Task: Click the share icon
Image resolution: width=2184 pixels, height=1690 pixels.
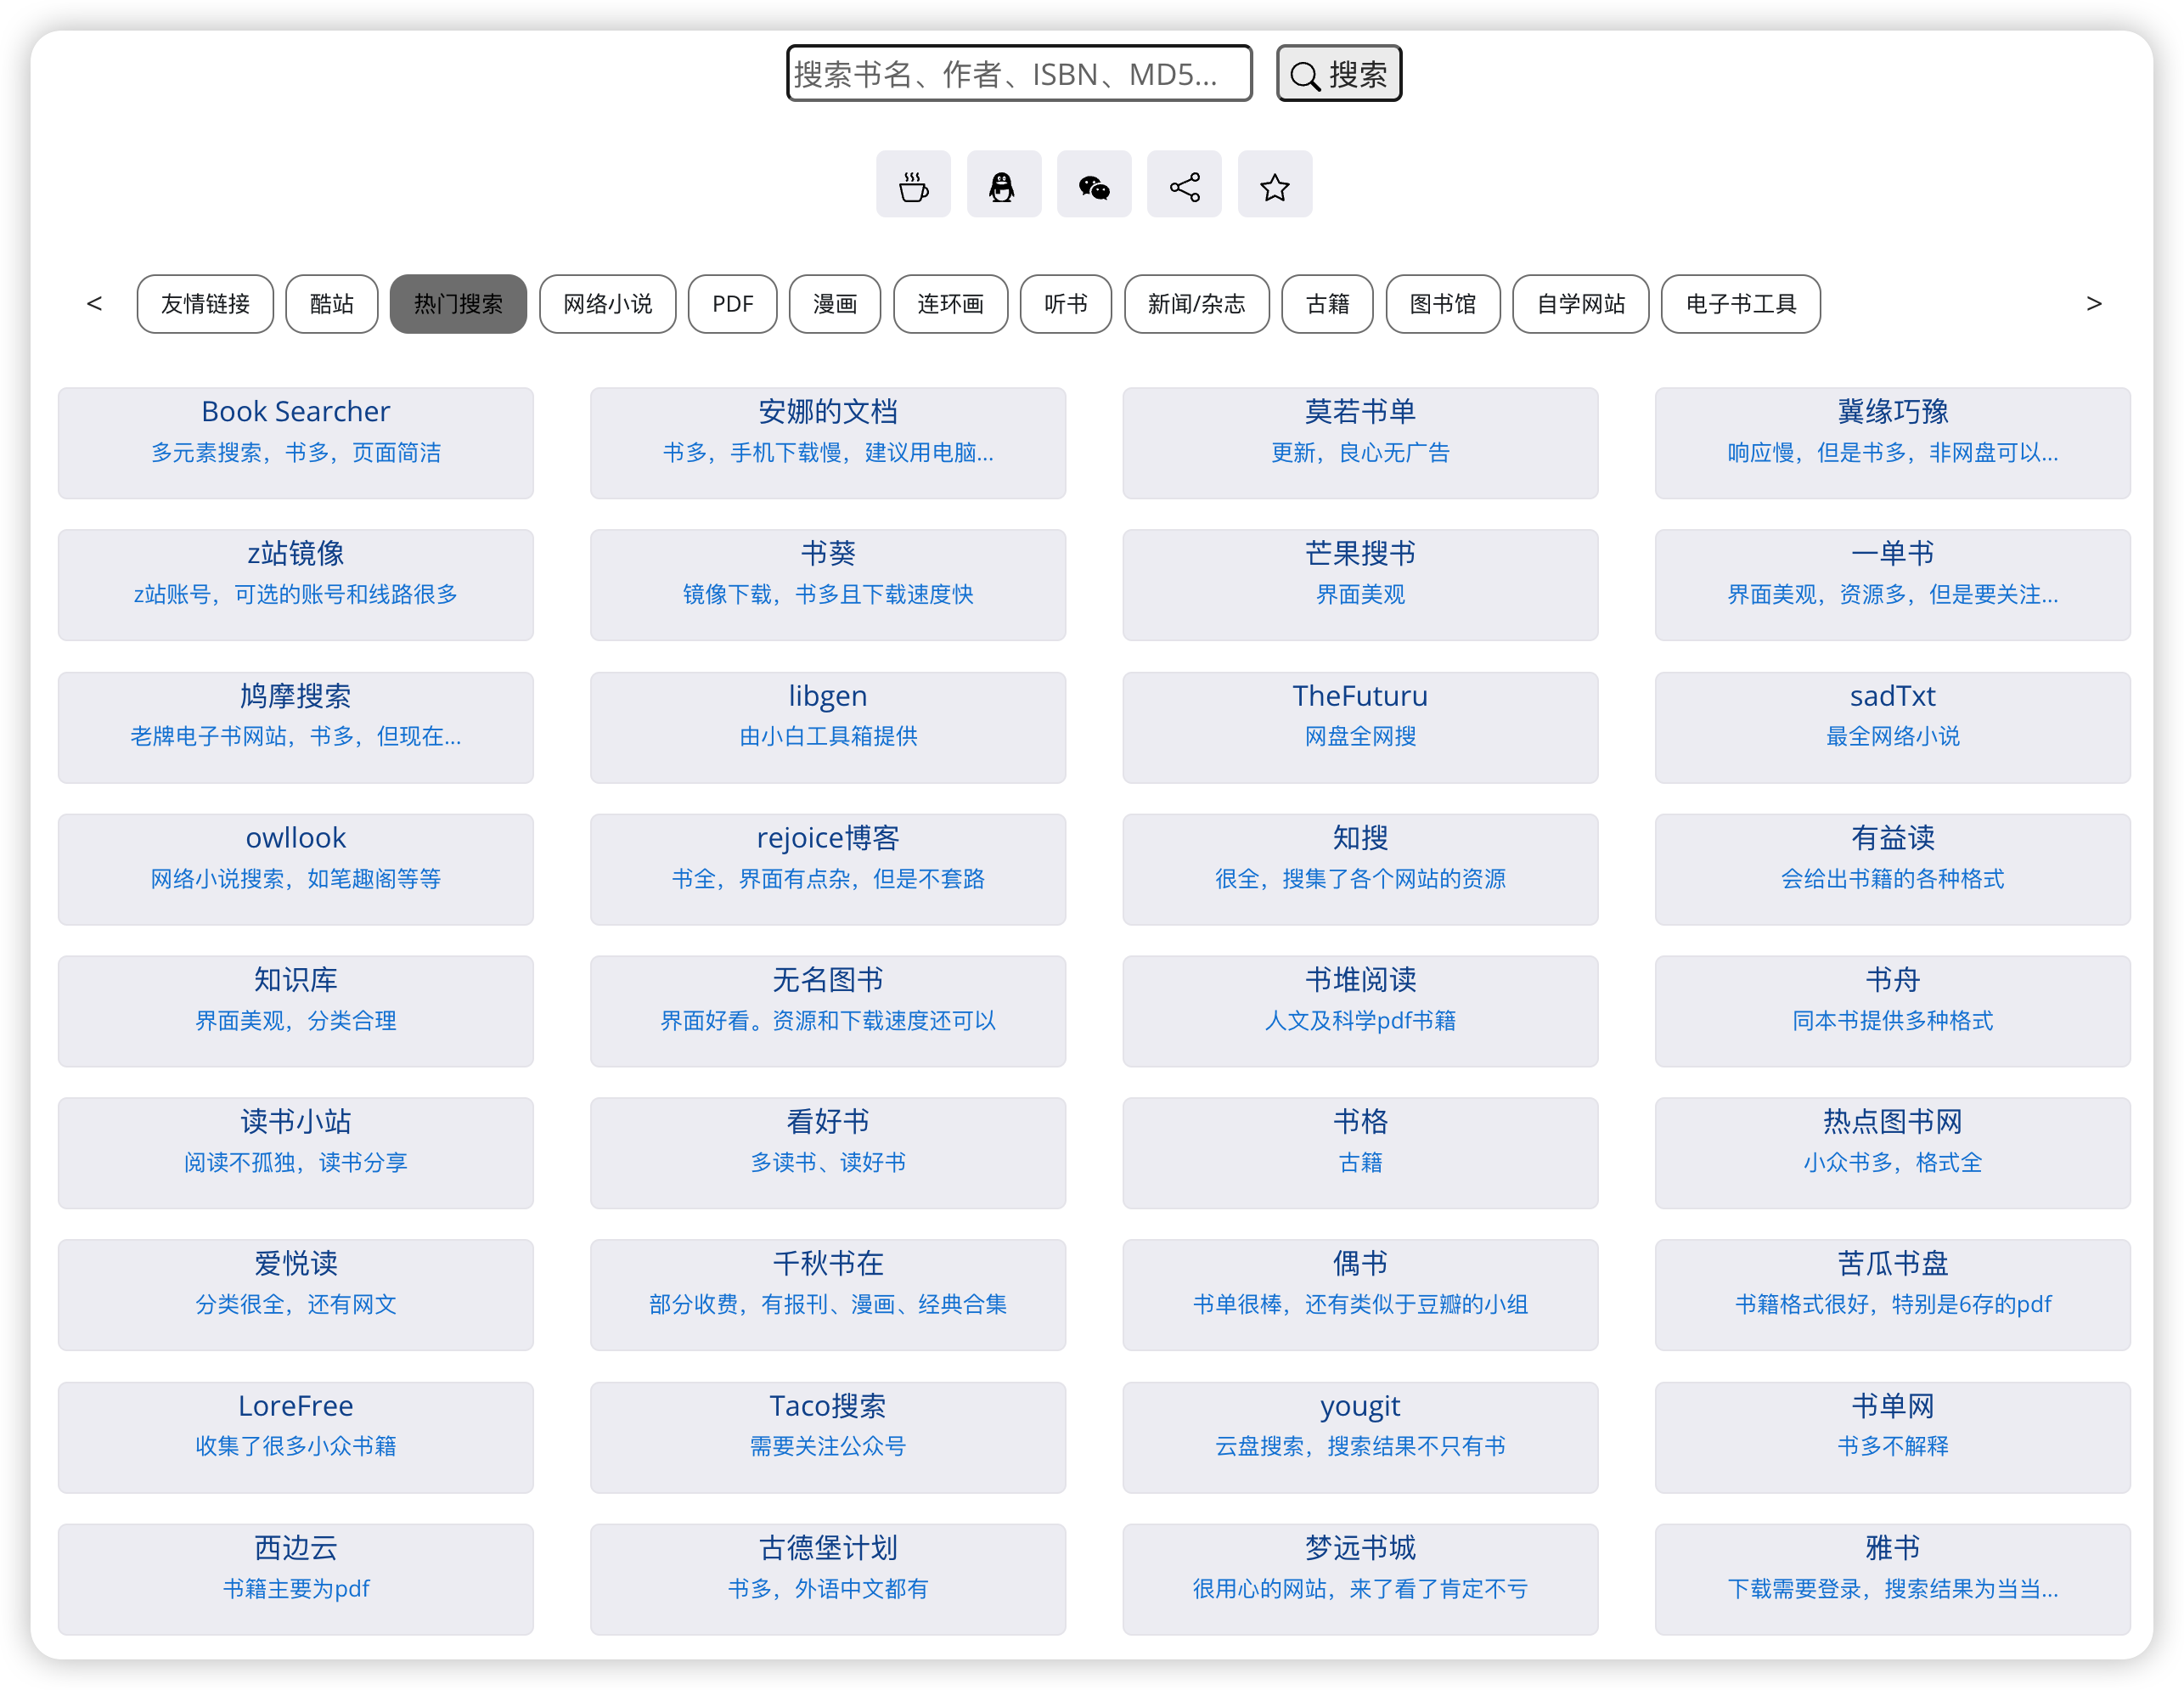Action: coord(1184,185)
